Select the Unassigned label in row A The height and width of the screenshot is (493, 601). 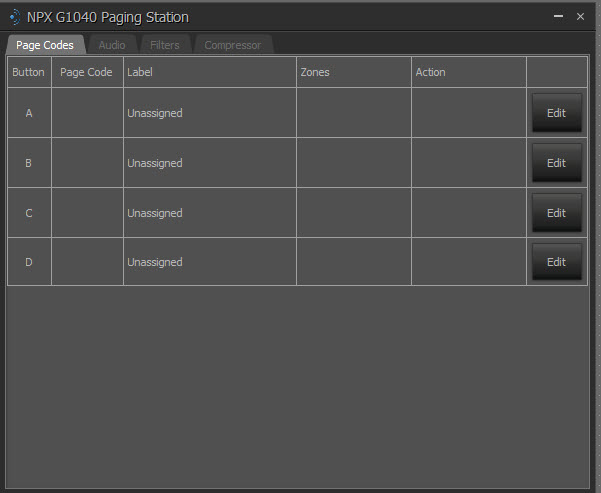[155, 113]
